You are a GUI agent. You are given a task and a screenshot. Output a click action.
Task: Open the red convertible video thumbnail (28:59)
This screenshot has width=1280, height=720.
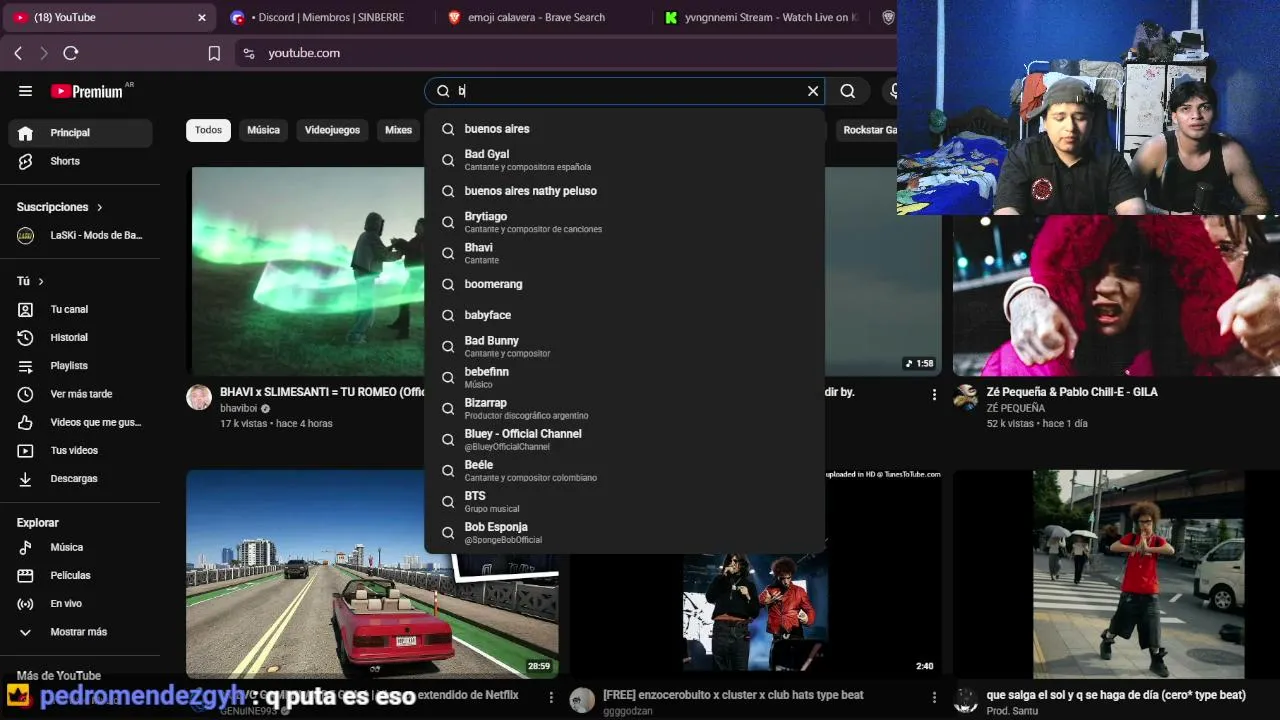[x=372, y=574]
